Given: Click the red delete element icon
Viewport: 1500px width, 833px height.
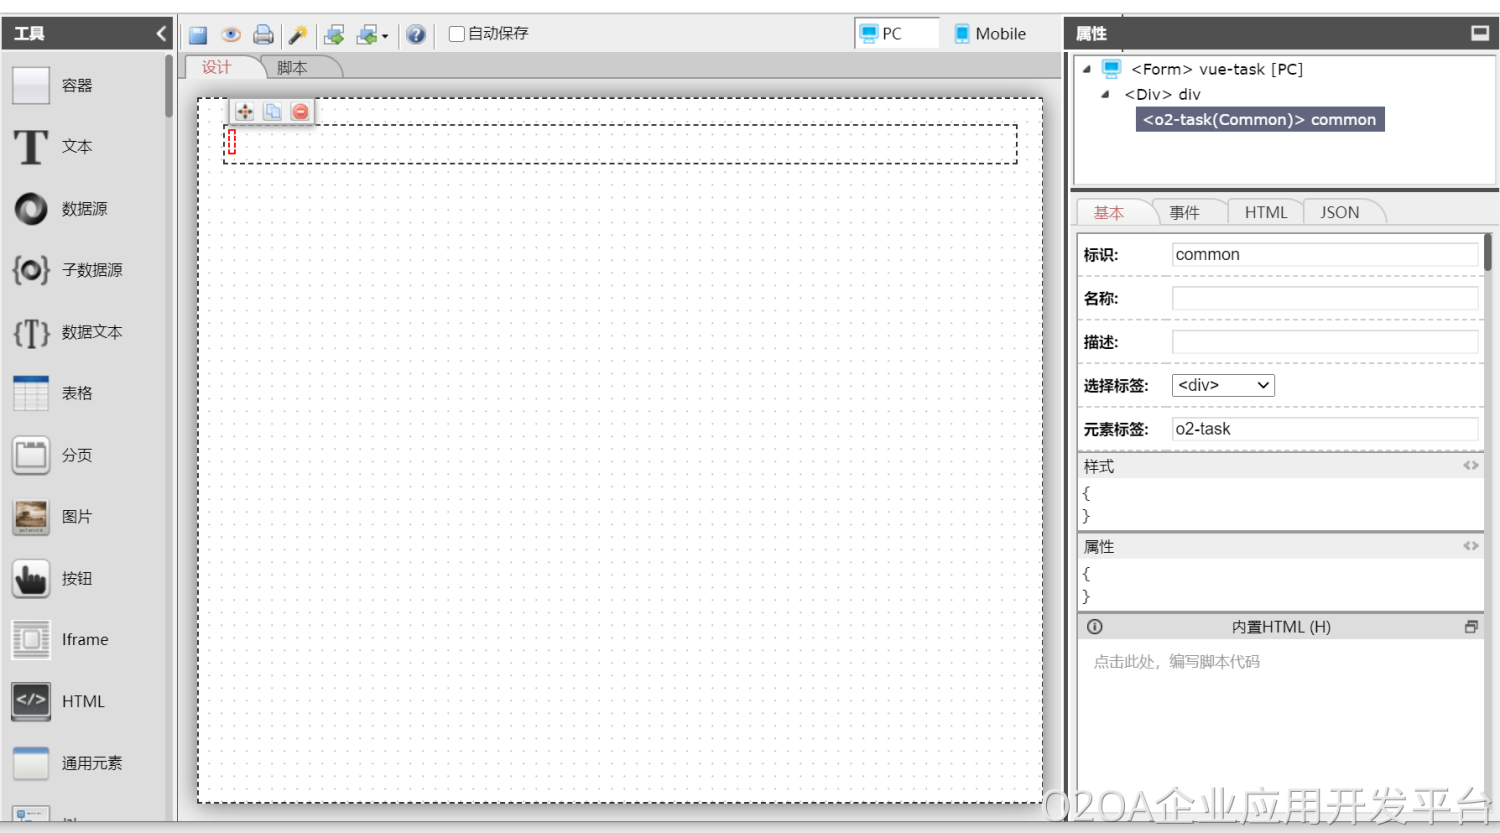Looking at the screenshot, I should tap(300, 112).
